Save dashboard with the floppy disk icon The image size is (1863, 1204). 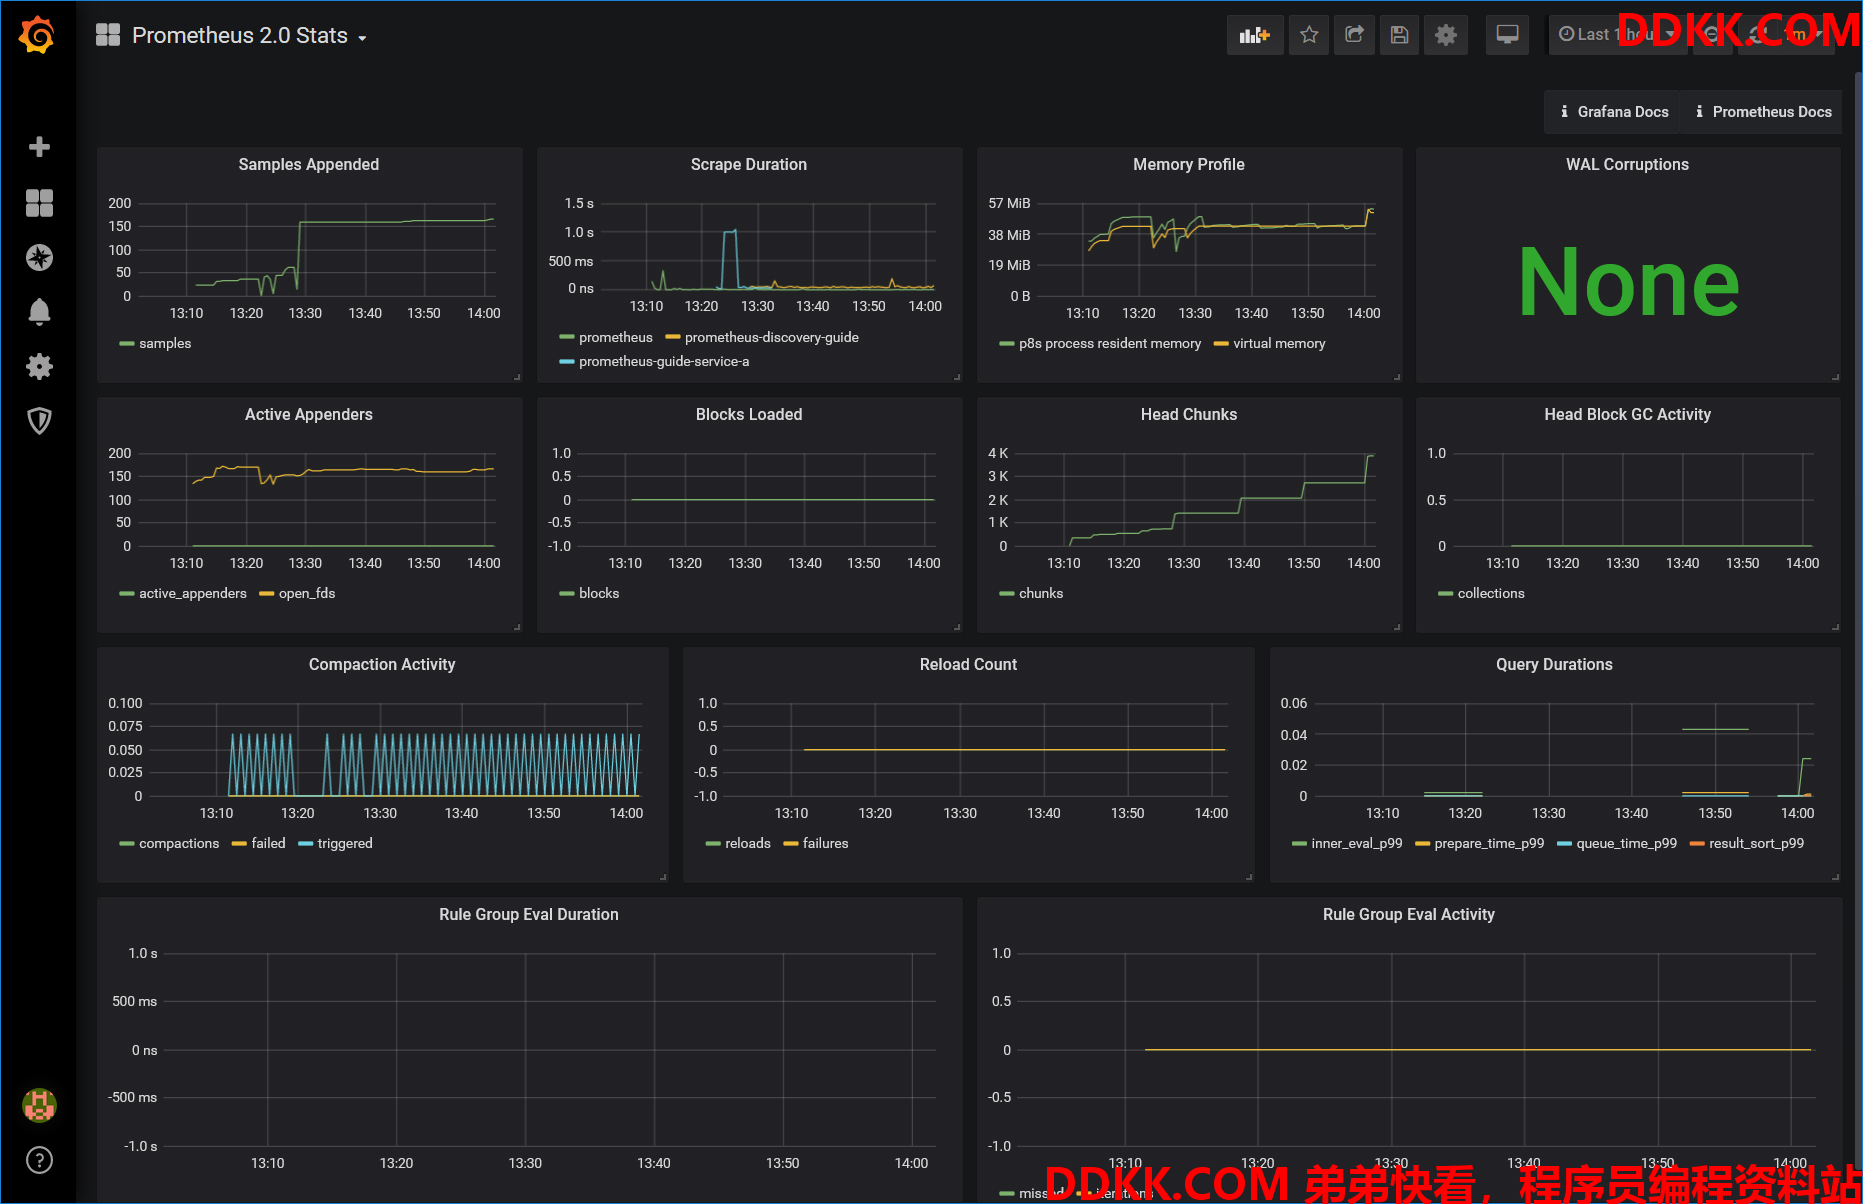pos(1400,35)
